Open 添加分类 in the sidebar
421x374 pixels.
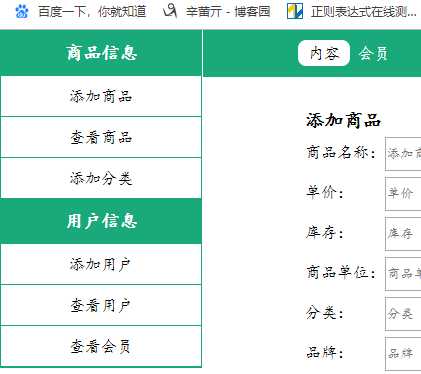pyautogui.click(x=101, y=178)
